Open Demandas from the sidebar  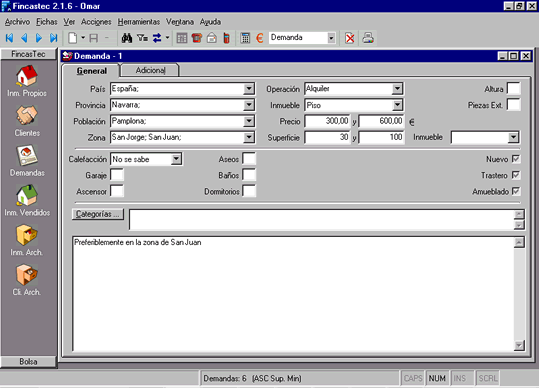(27, 161)
